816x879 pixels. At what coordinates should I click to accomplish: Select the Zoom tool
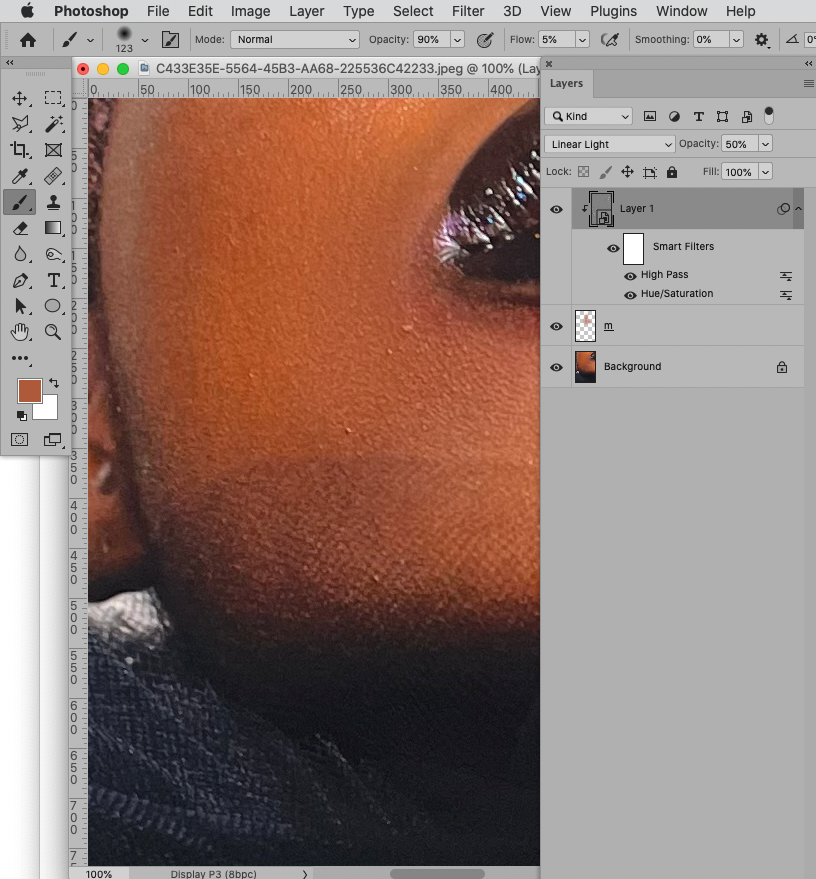[x=53, y=332]
